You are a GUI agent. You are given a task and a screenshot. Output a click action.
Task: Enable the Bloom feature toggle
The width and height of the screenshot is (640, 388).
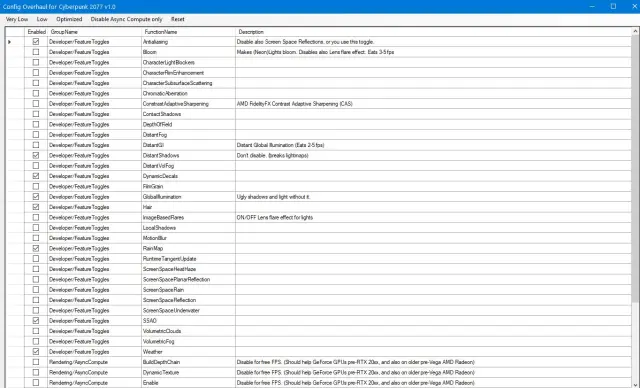[36, 52]
